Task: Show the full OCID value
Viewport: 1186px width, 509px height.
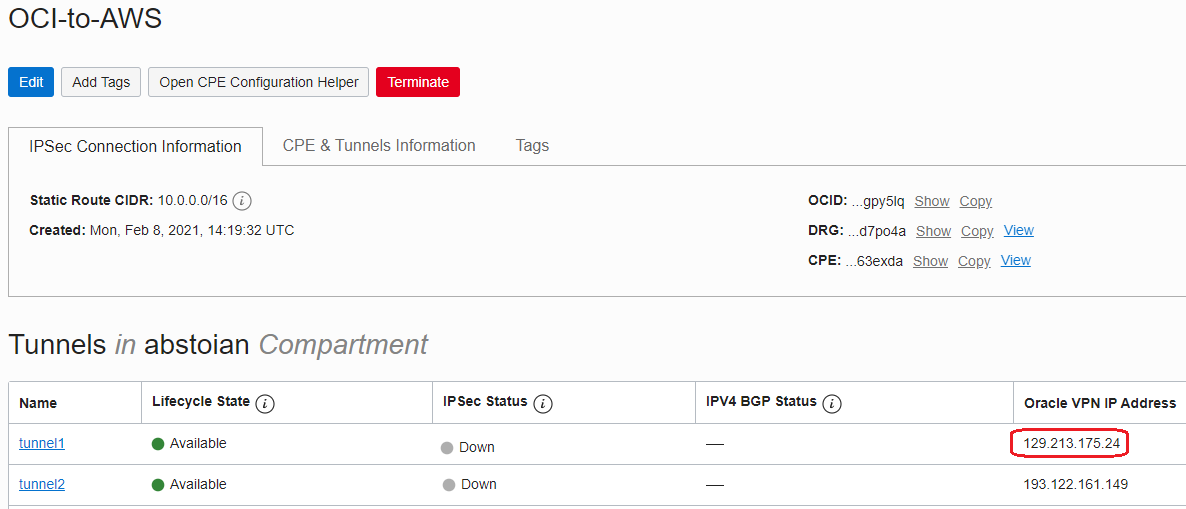Action: click(x=932, y=201)
